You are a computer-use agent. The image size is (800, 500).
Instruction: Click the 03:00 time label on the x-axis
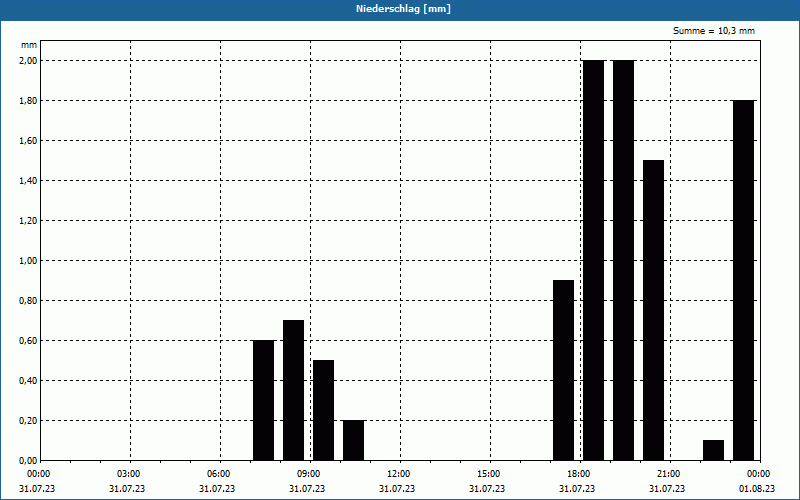(130, 474)
